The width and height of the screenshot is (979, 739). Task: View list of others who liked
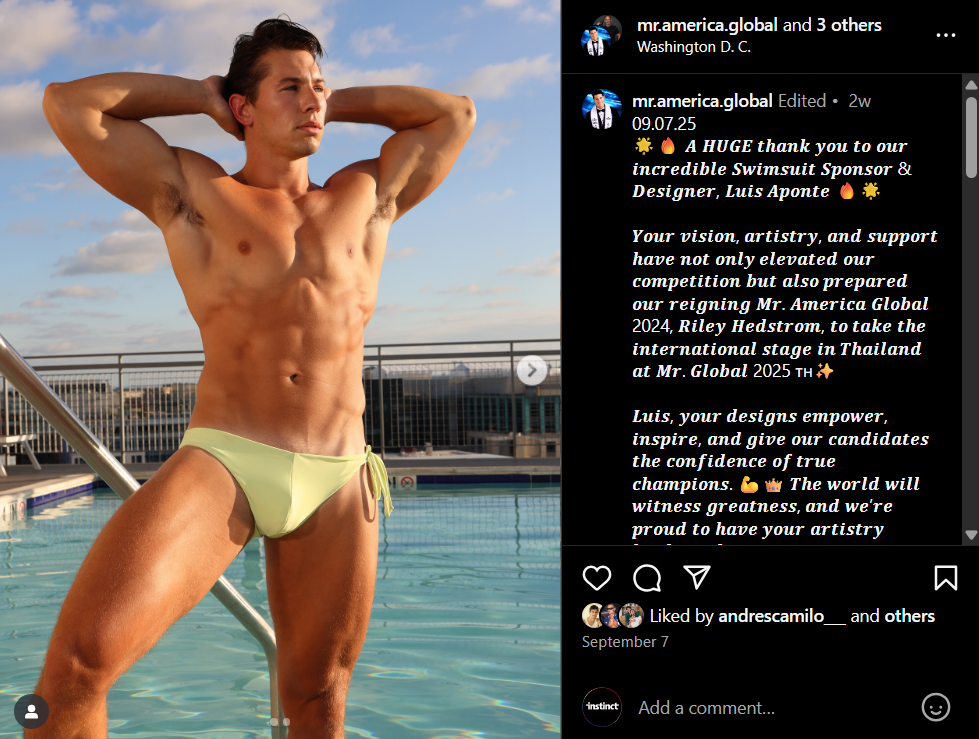click(x=910, y=616)
